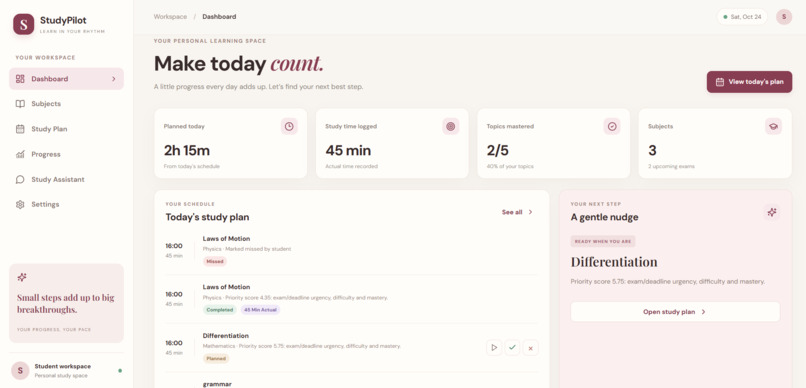
Task: Click the graduation cap icon on Subjects card
Action: (x=773, y=126)
